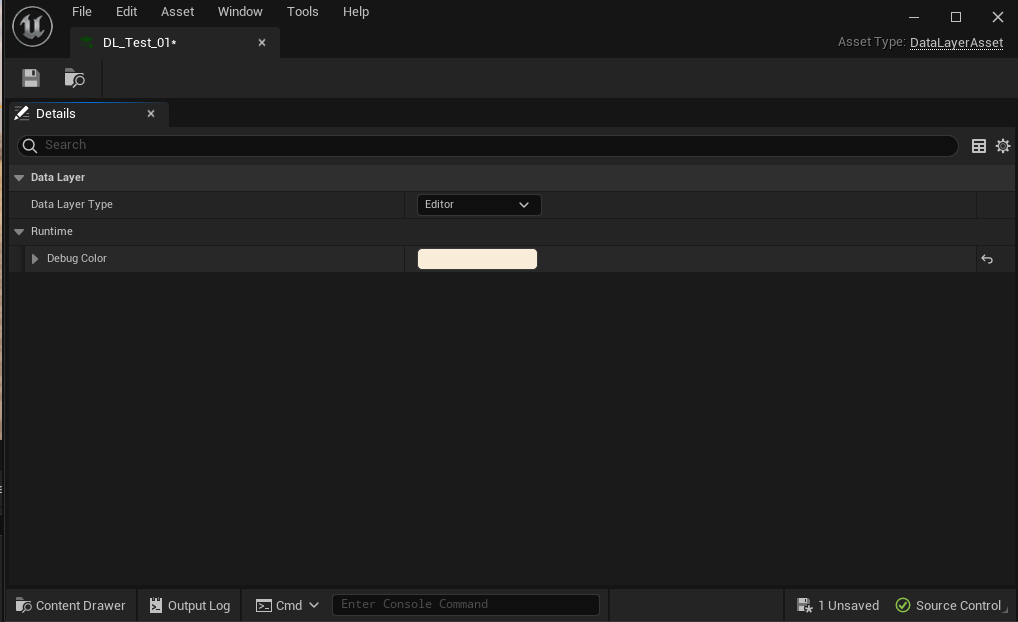Close the asset editor window
The height and width of the screenshot is (622, 1018).
click(998, 17)
